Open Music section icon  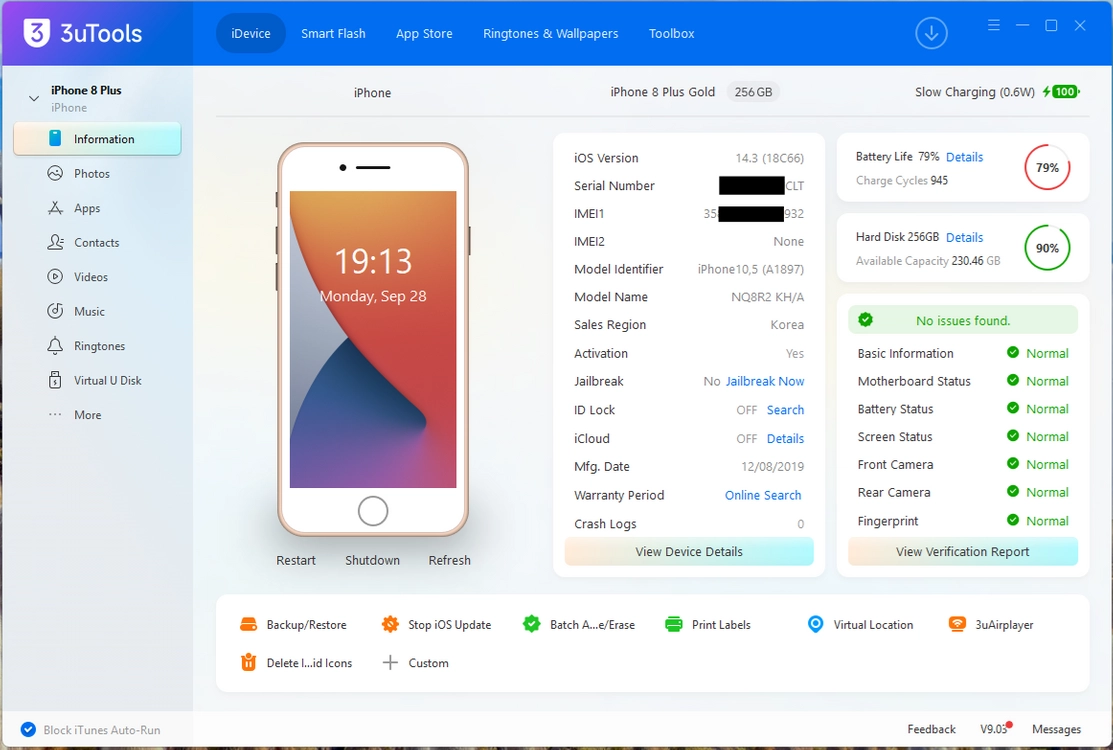(x=55, y=311)
